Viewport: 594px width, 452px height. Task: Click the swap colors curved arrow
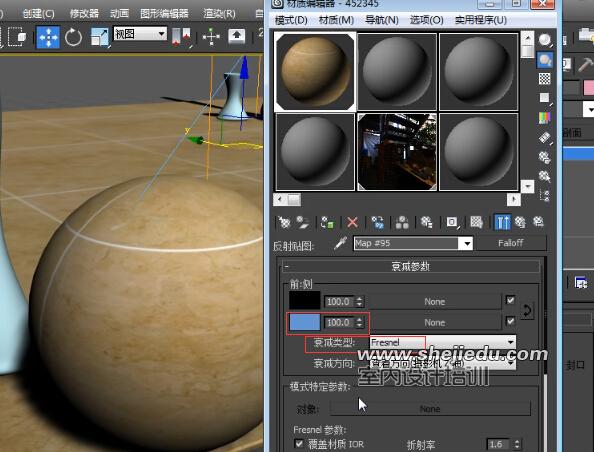[x=527, y=311]
